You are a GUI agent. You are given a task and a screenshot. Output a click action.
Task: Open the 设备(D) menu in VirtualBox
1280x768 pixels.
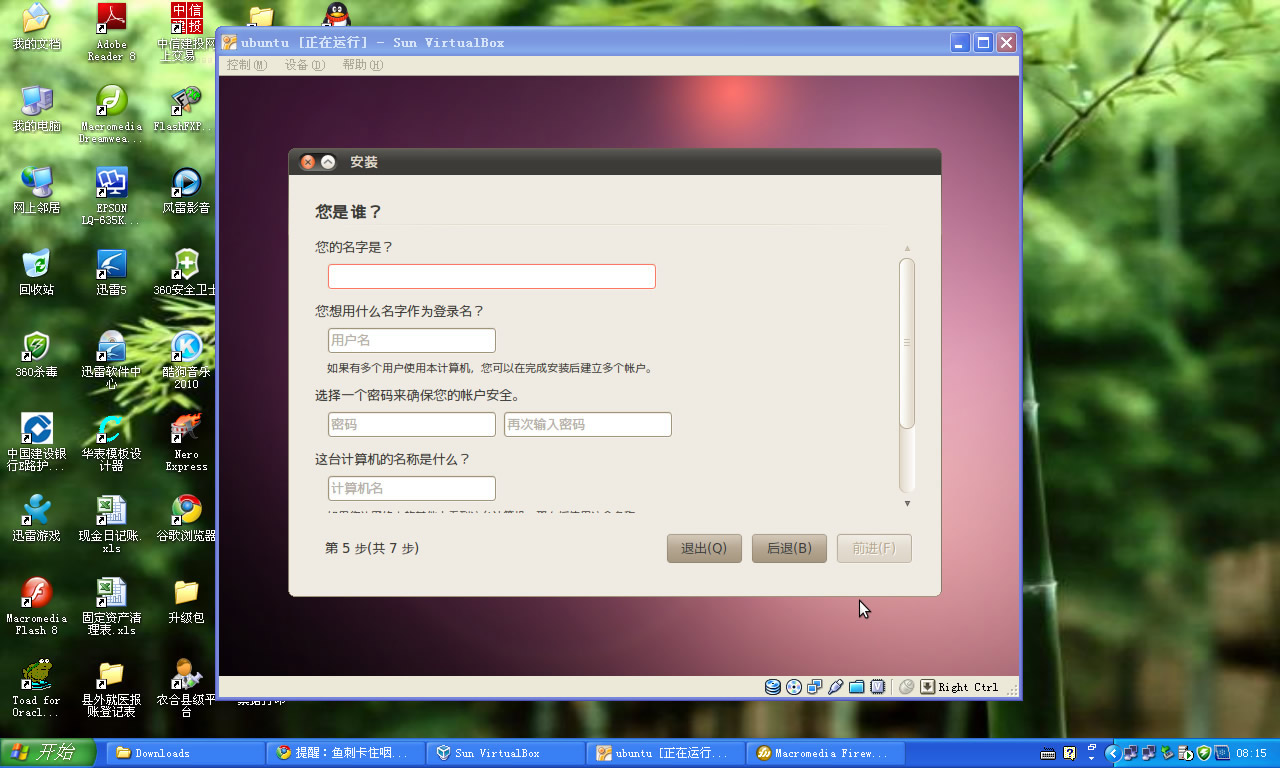coord(304,65)
